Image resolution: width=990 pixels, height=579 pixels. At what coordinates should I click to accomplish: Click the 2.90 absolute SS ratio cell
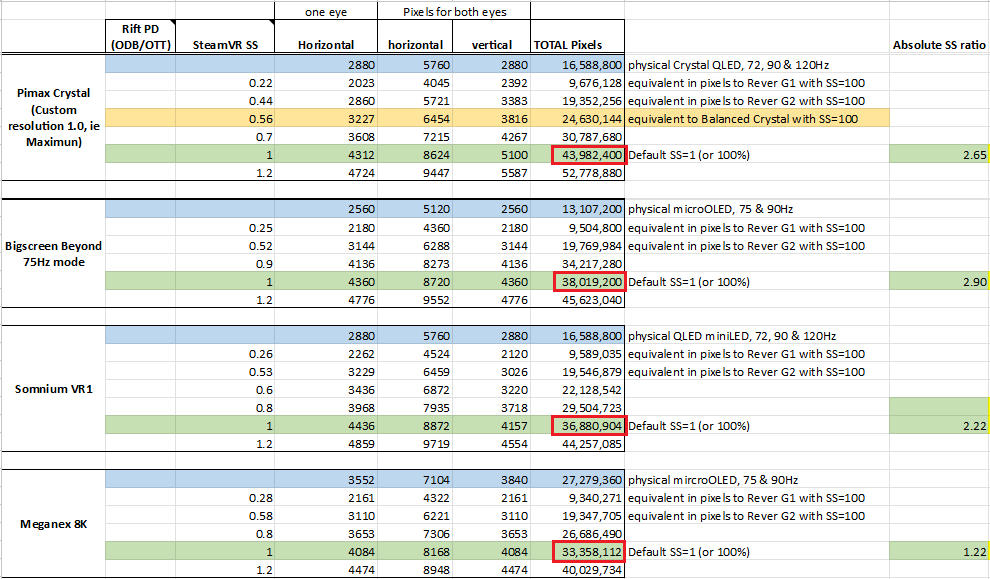tap(939, 282)
